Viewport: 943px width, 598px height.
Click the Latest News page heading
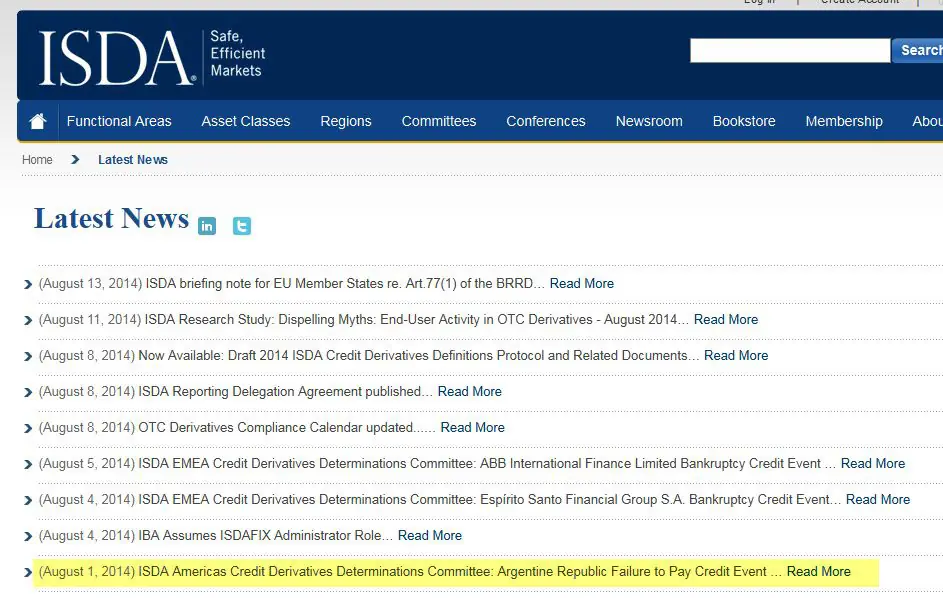tap(111, 218)
